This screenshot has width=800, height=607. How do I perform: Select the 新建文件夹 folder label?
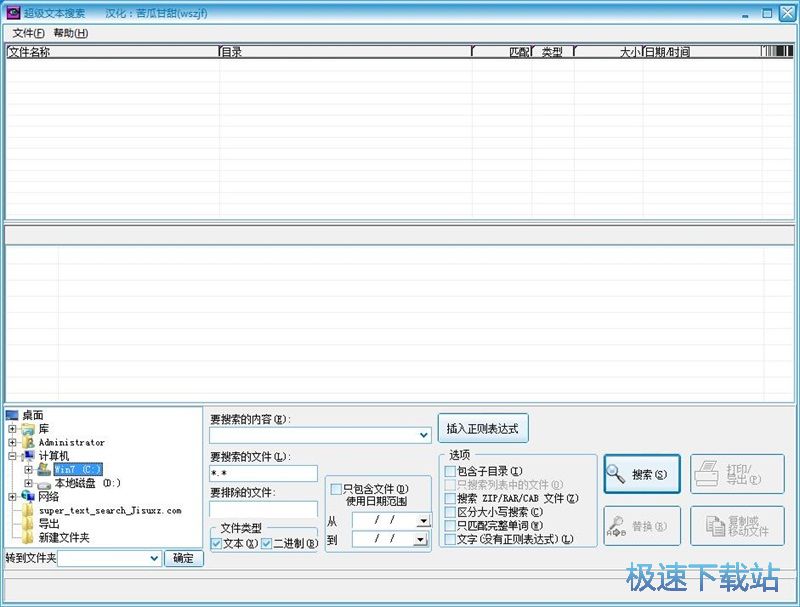tap(64, 537)
